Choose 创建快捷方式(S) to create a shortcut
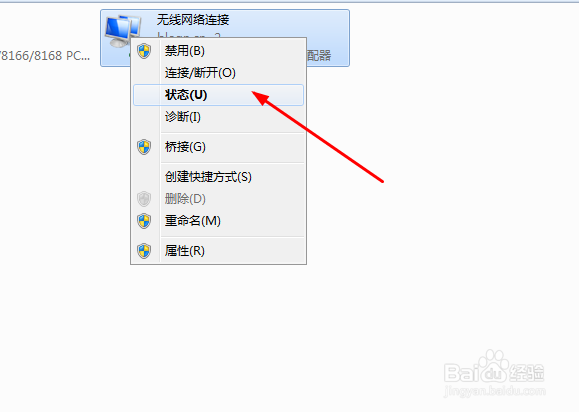Image resolution: width=579 pixels, height=412 pixels. coord(218,177)
